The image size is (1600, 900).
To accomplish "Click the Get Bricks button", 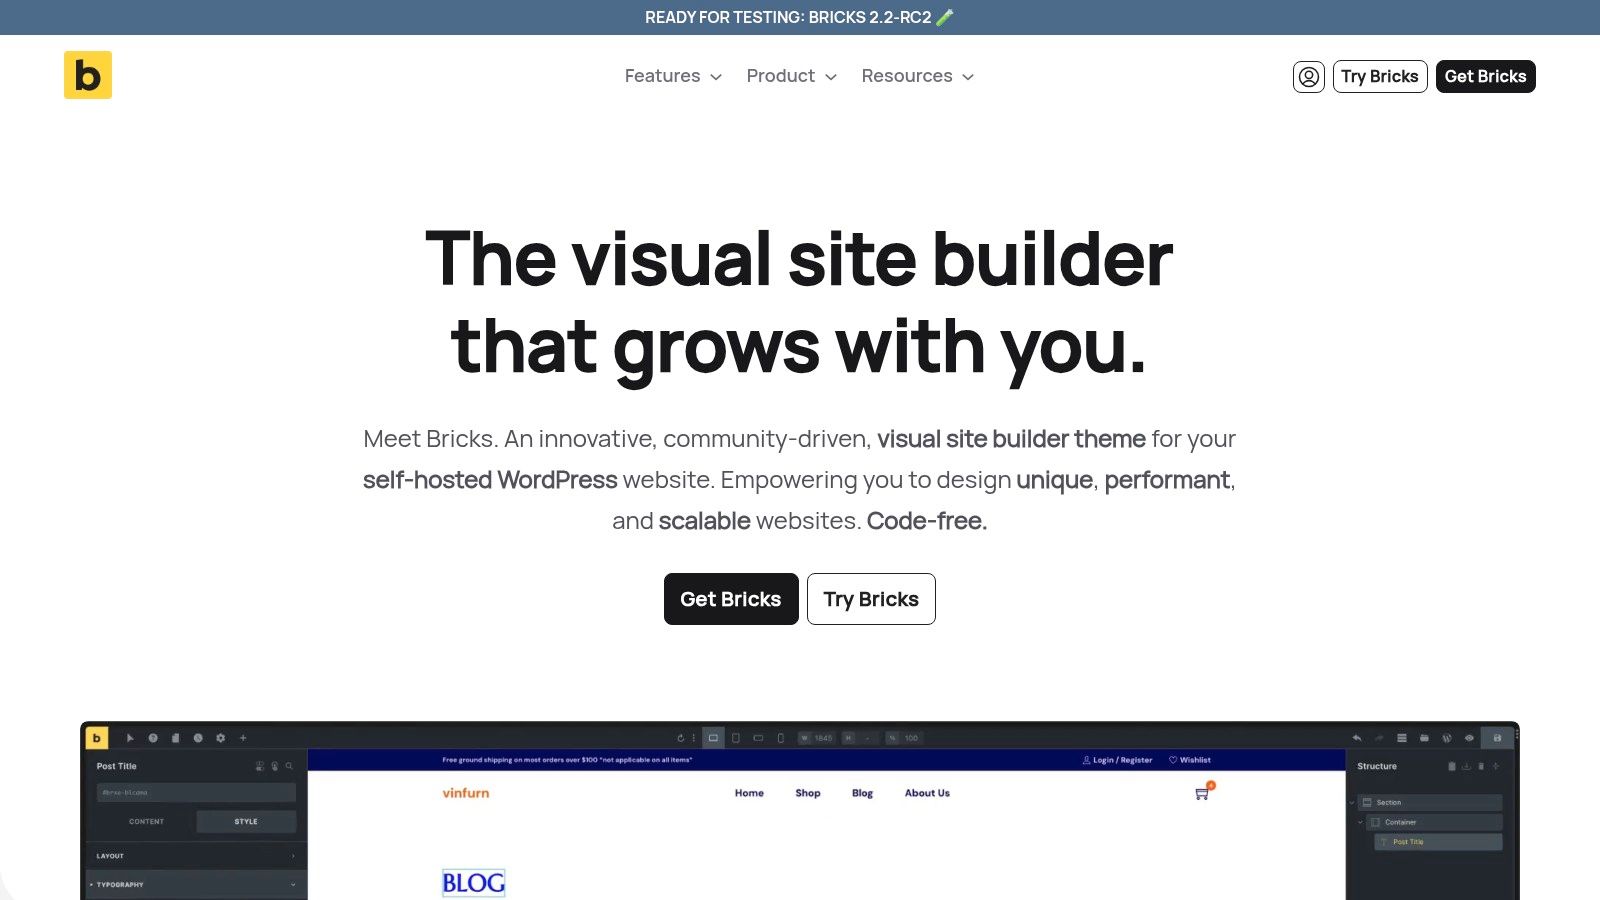I will pos(731,599).
